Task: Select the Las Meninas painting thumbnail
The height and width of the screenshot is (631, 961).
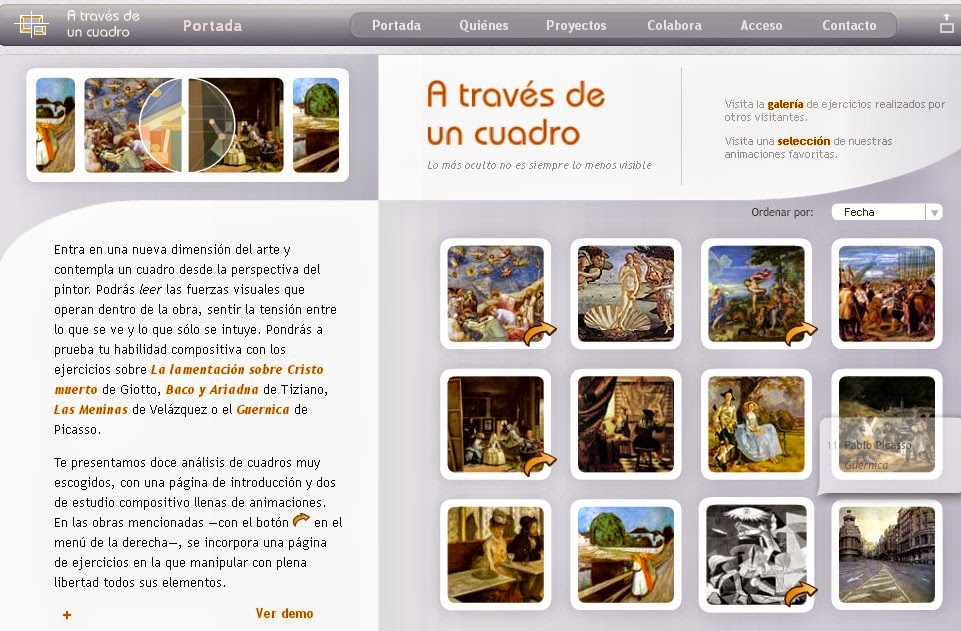Action: (495, 424)
